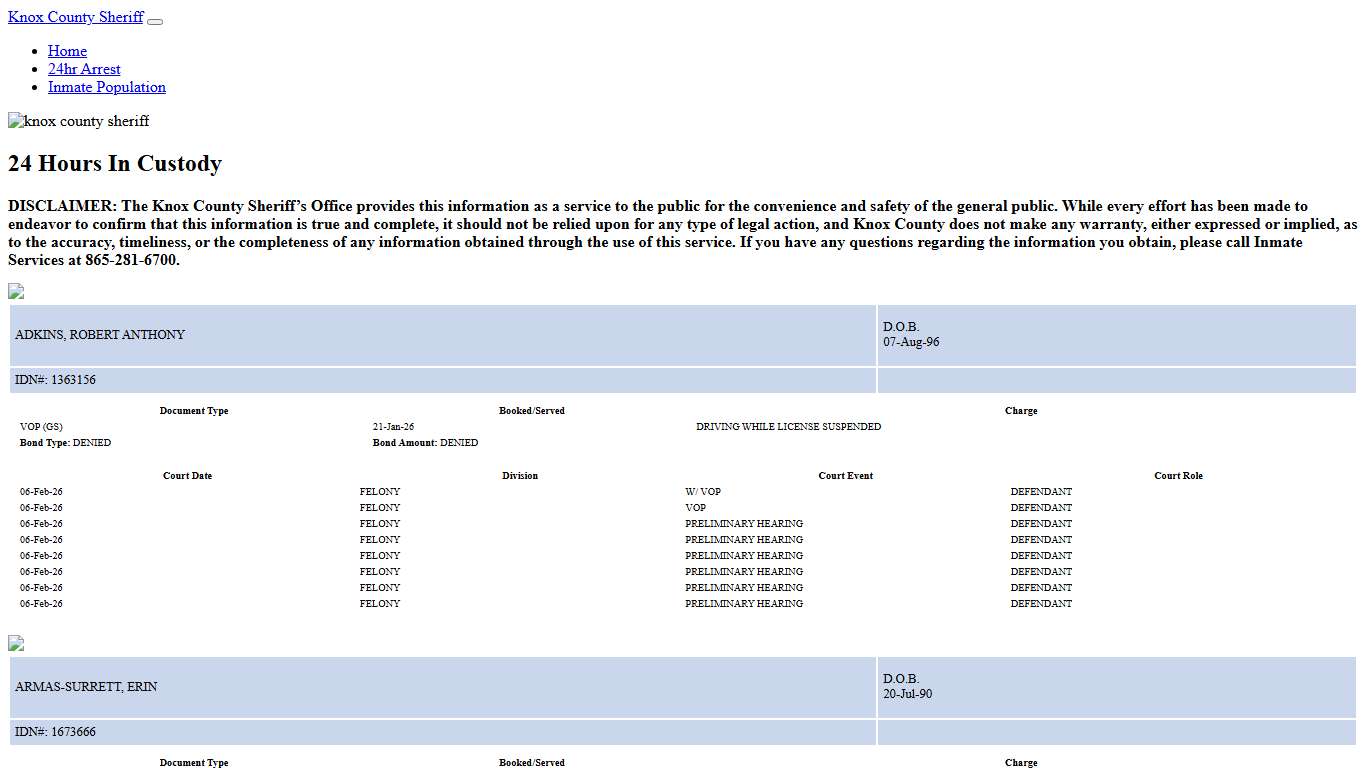Click the mugshot image above Adkins record
This screenshot has width=1366, height=768.
click(16, 291)
